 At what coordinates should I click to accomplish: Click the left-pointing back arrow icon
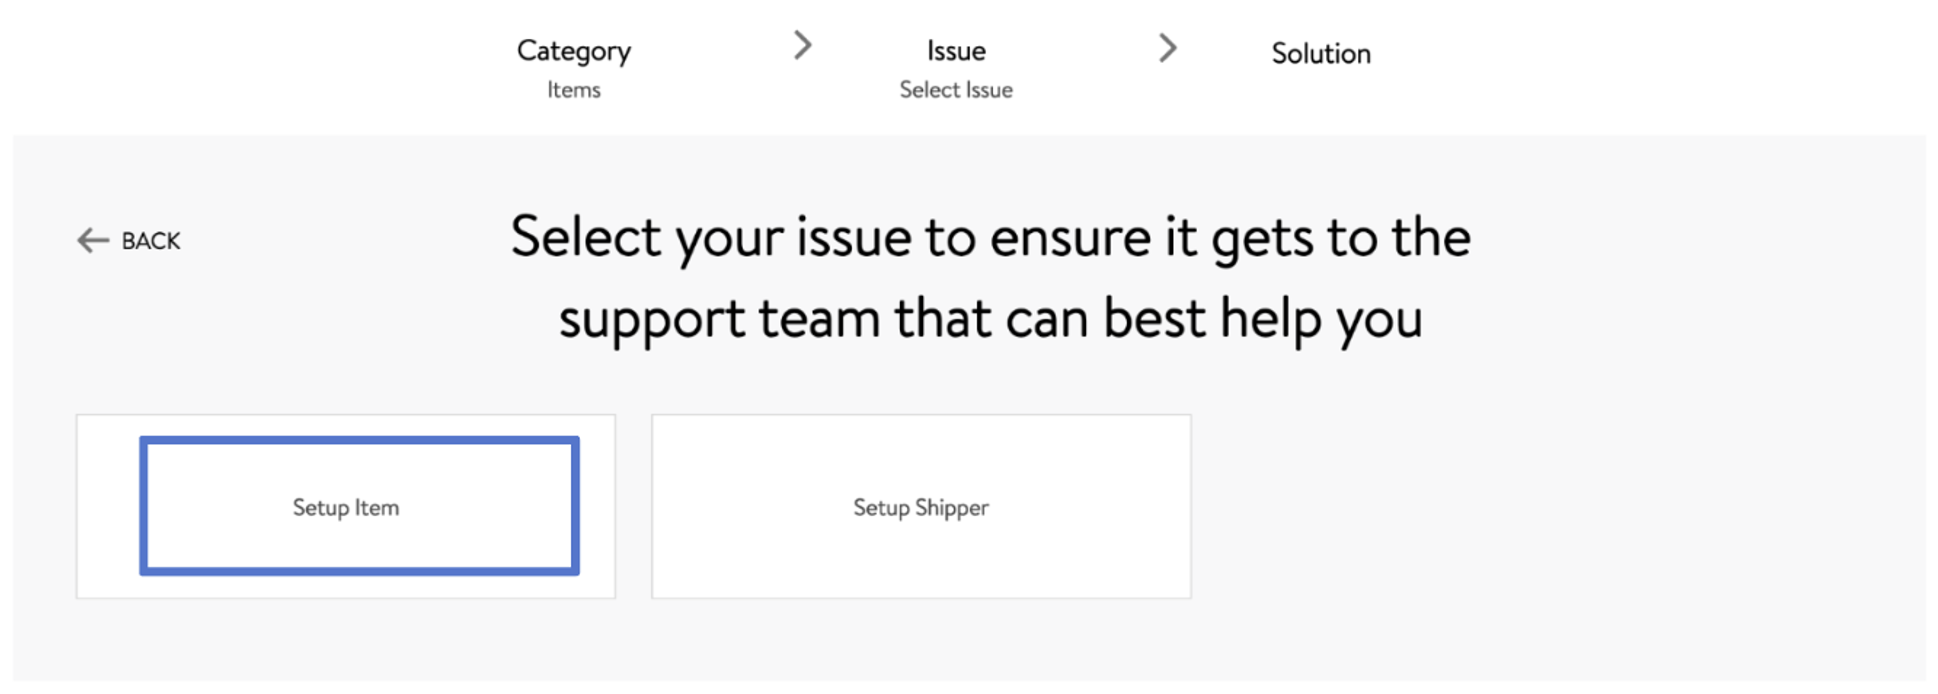(x=92, y=240)
